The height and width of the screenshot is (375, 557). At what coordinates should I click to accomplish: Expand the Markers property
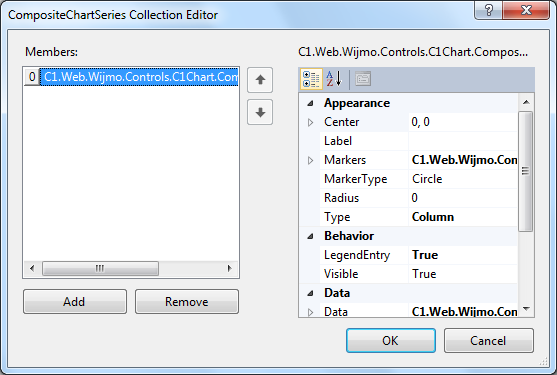(310, 161)
